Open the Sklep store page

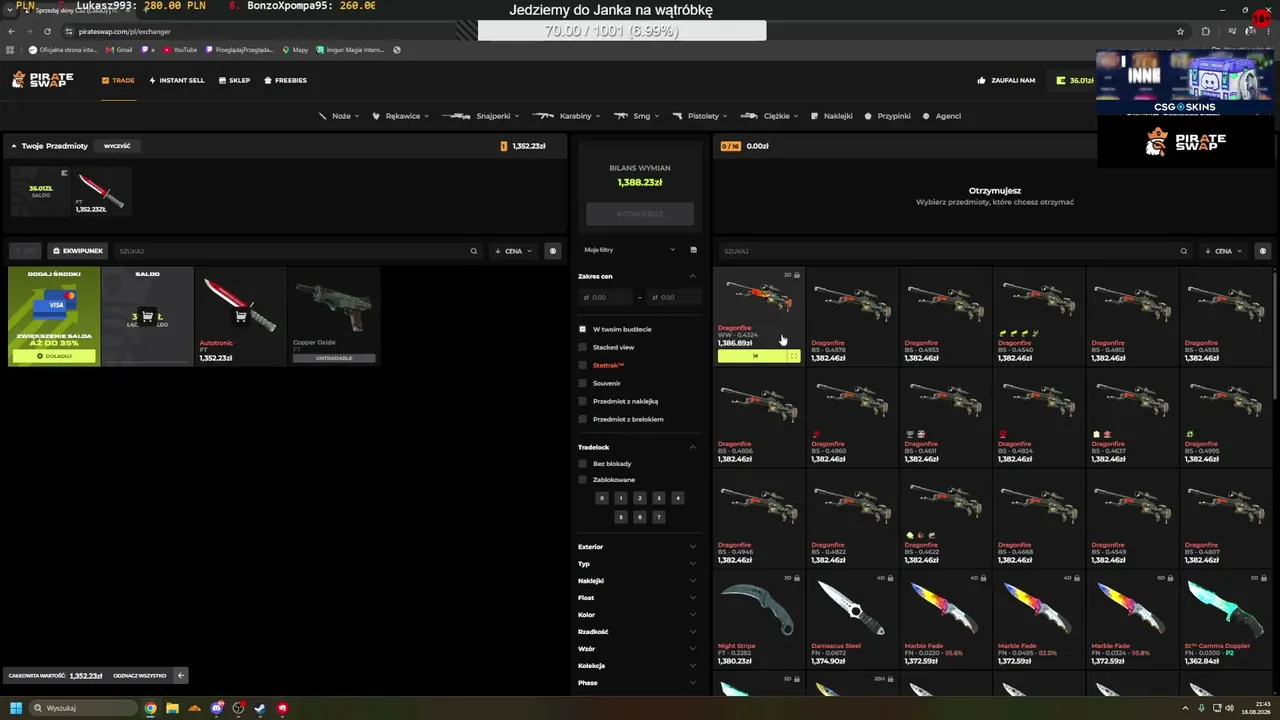coord(234,80)
